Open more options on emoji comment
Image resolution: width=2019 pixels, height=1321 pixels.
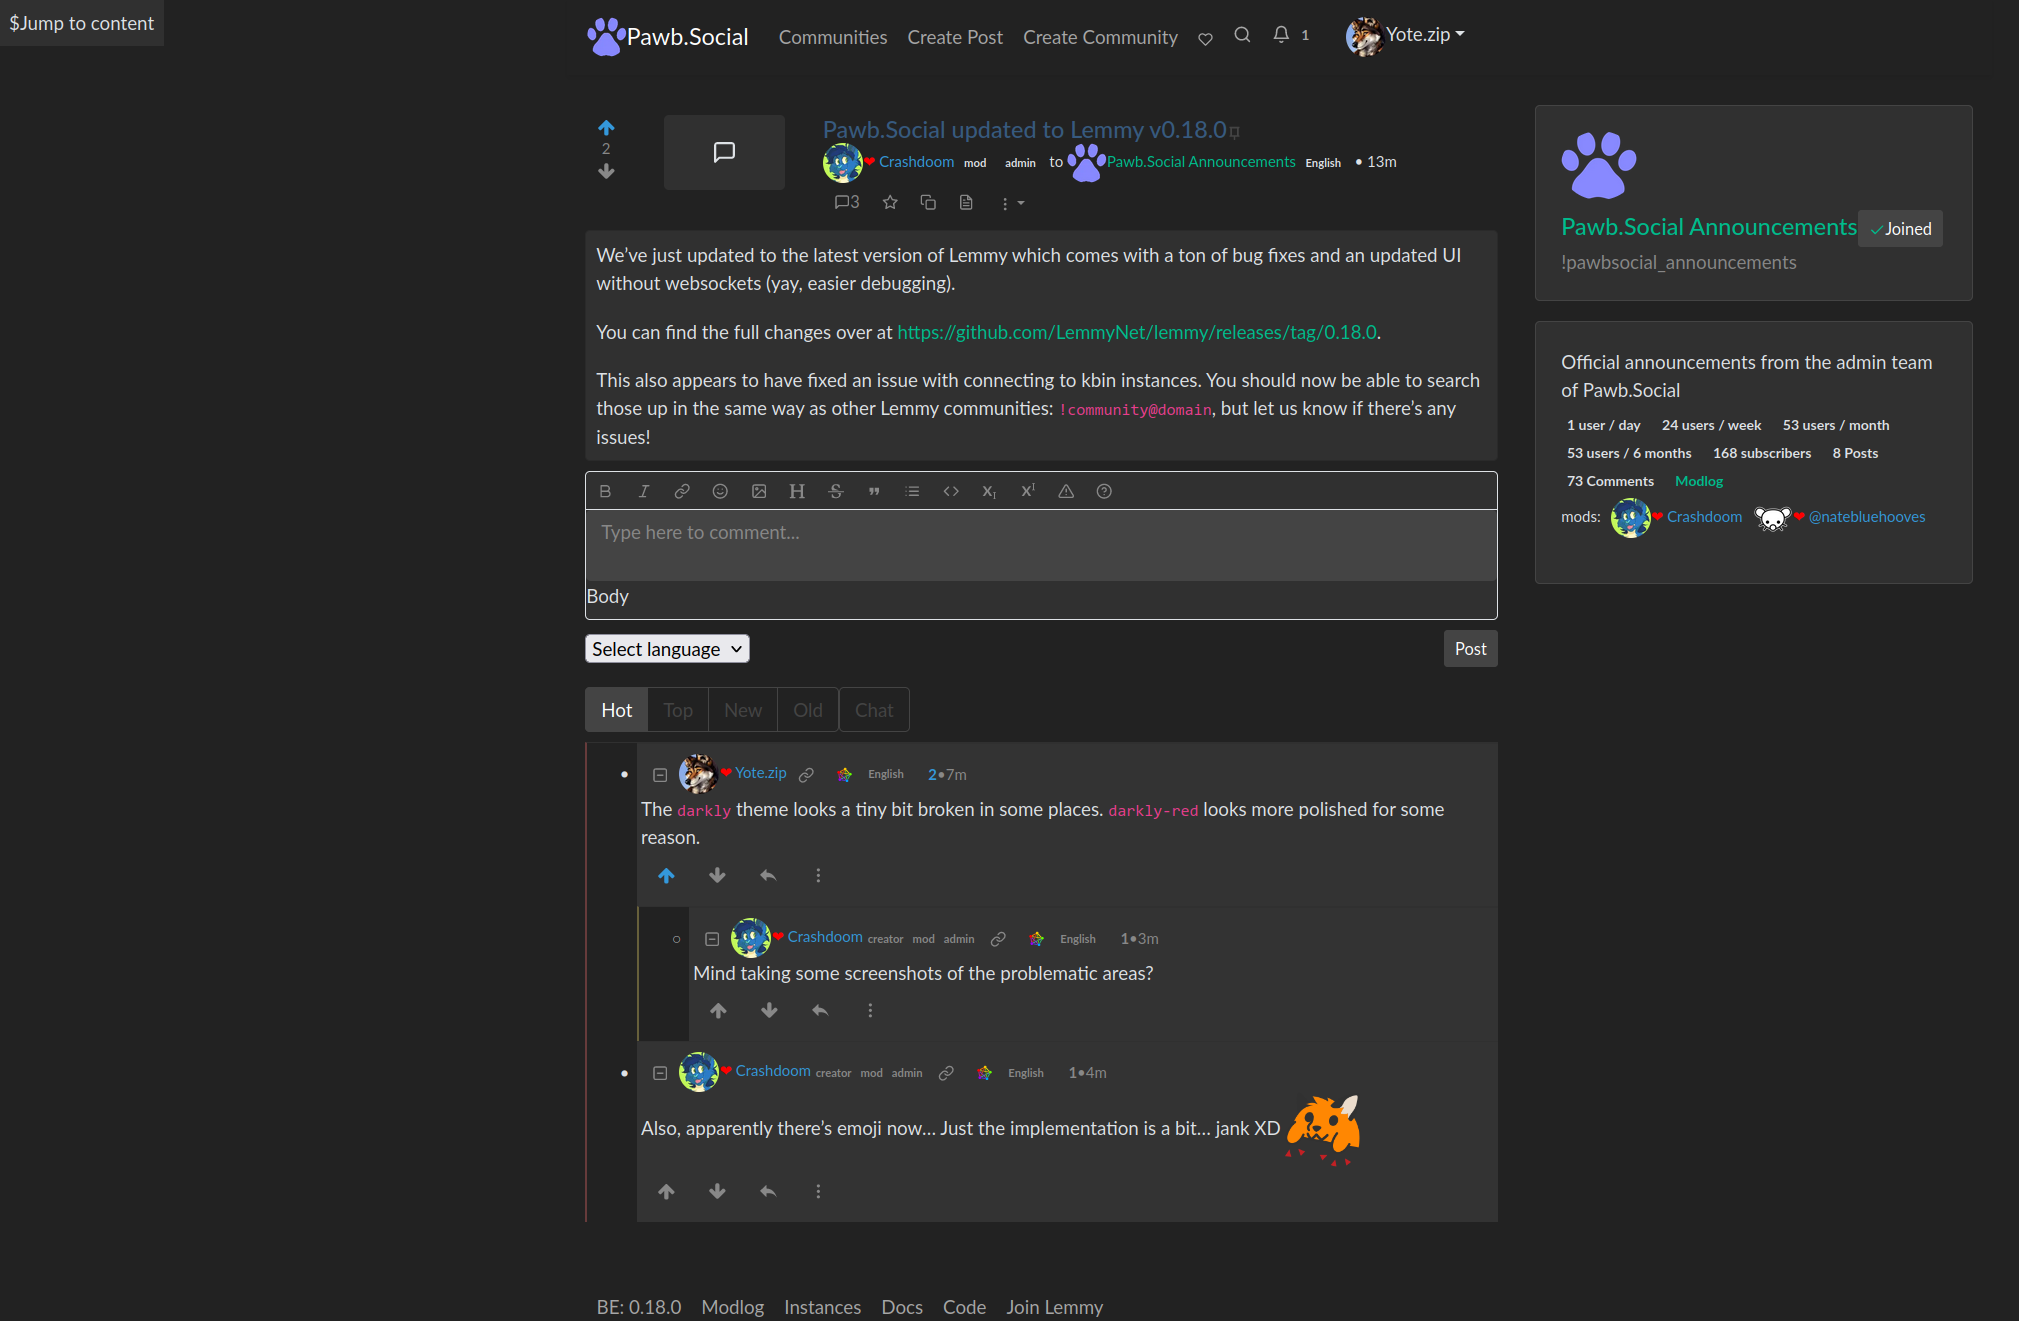(x=818, y=1192)
